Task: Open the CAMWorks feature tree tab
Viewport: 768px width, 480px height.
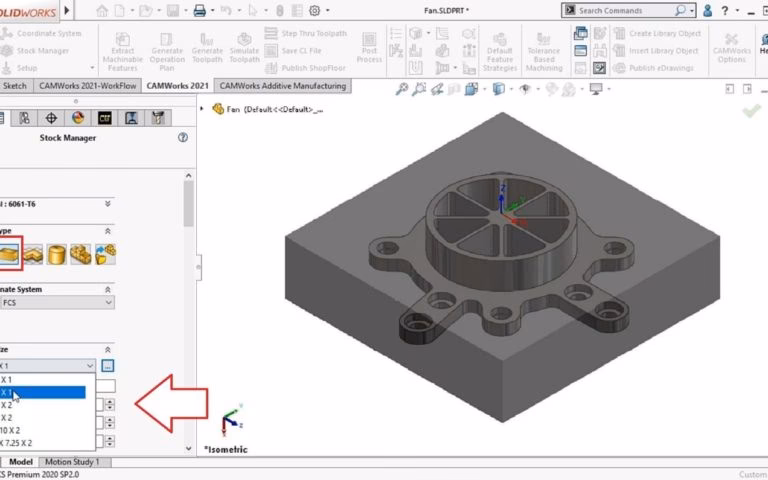Action: tap(104, 118)
